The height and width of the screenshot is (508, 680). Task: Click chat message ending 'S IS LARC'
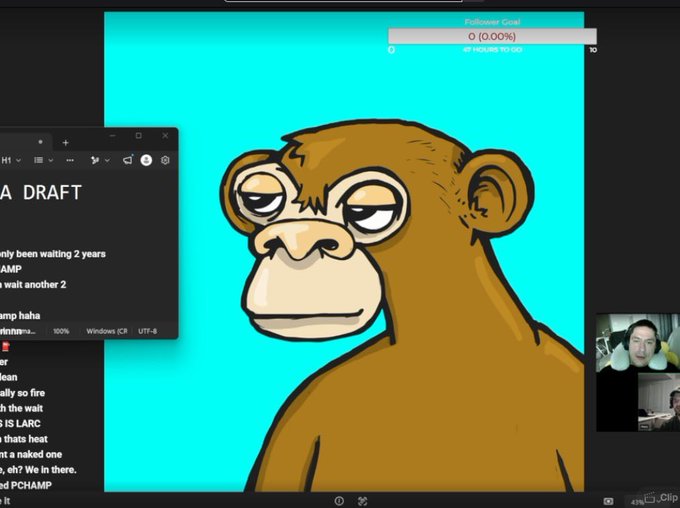(20, 423)
